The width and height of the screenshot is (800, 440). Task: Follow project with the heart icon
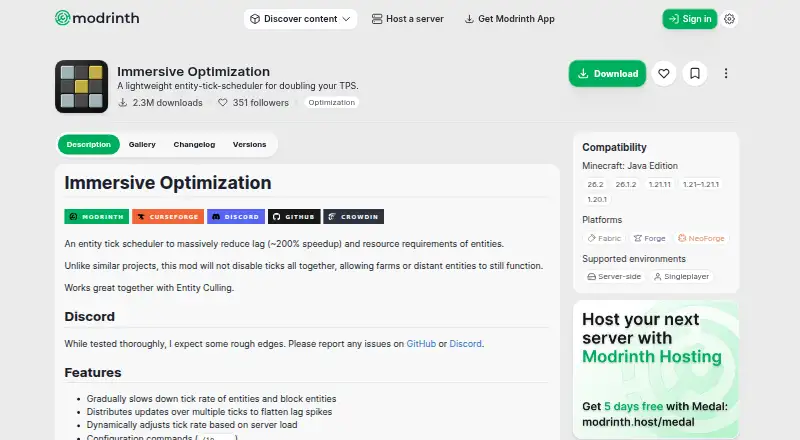click(x=663, y=74)
